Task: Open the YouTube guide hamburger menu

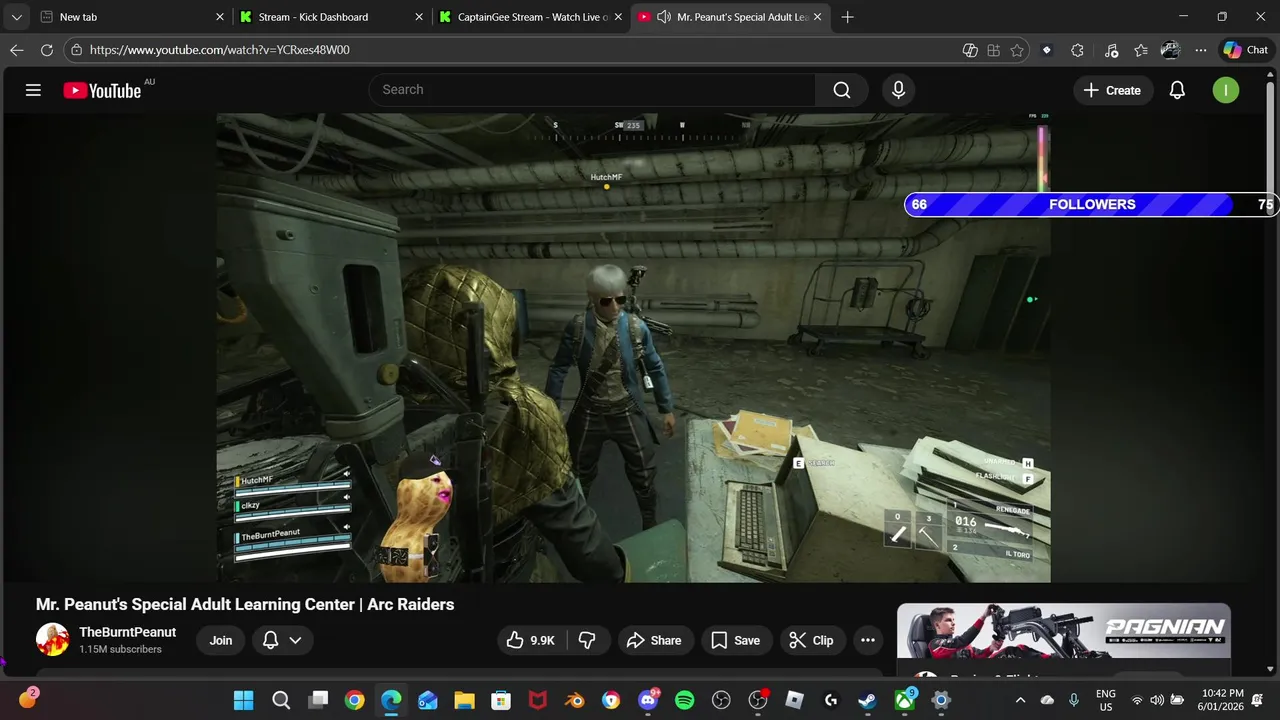Action: coord(33,90)
